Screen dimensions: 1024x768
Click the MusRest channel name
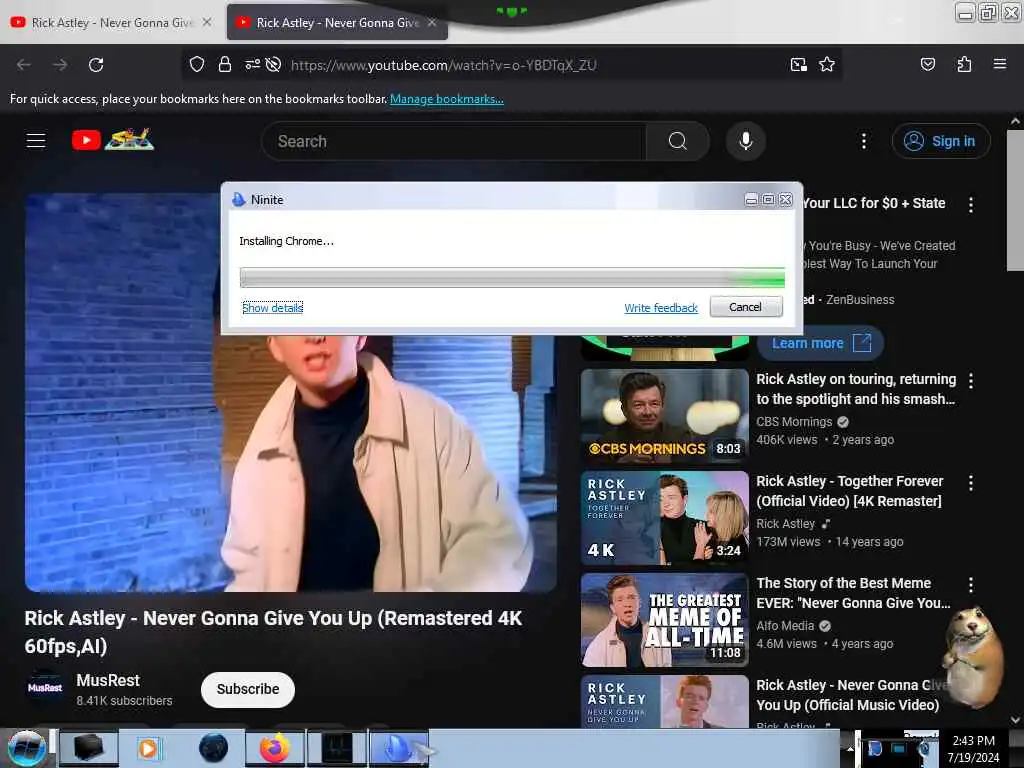pos(108,680)
